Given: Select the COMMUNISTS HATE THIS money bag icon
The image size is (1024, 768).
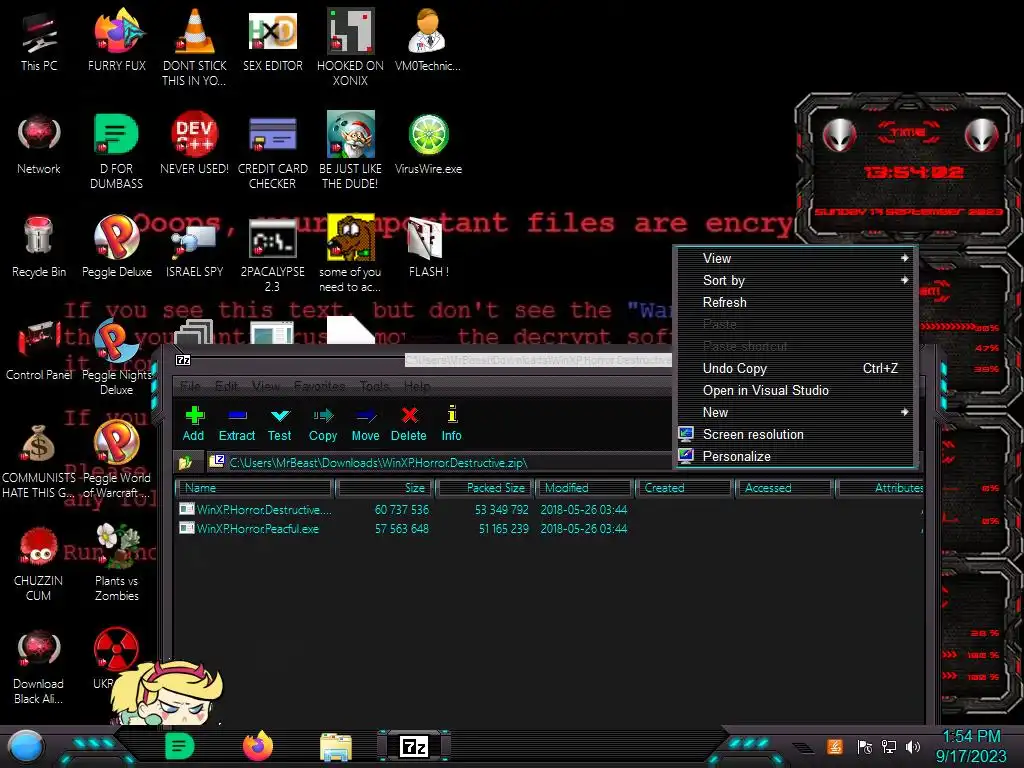Looking at the screenshot, I should click(39, 461).
